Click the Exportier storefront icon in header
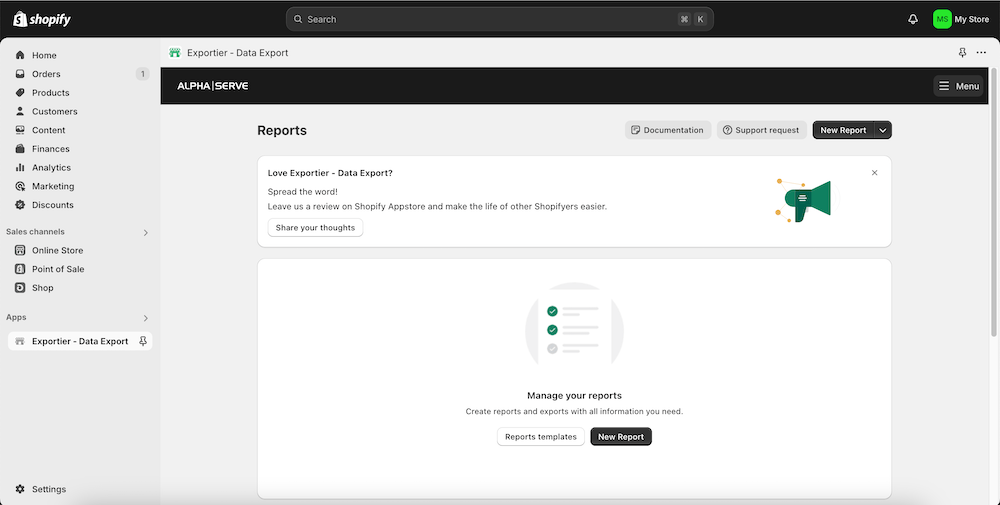1000x505 pixels. [x=175, y=53]
